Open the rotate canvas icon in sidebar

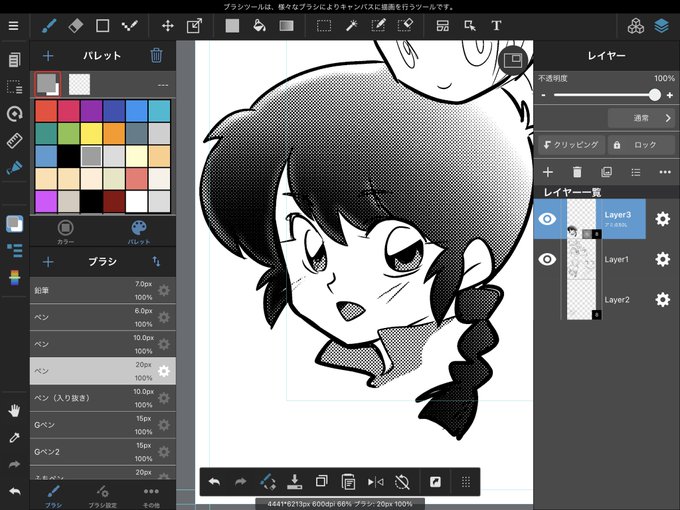tap(14, 114)
